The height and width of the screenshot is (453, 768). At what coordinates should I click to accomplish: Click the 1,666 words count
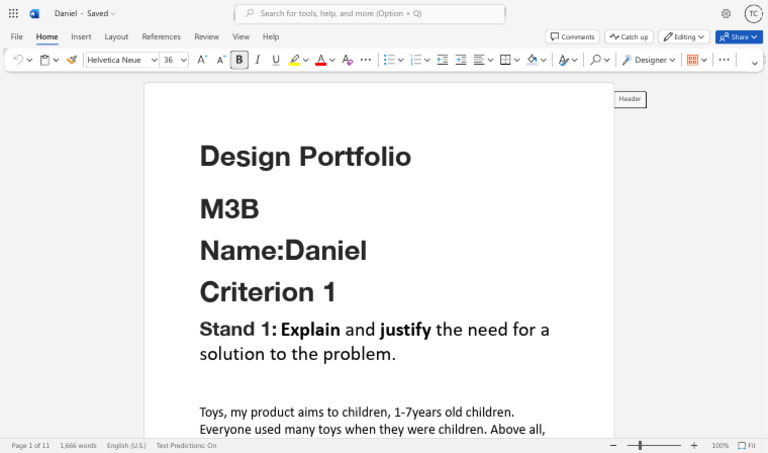pyautogui.click(x=78, y=446)
